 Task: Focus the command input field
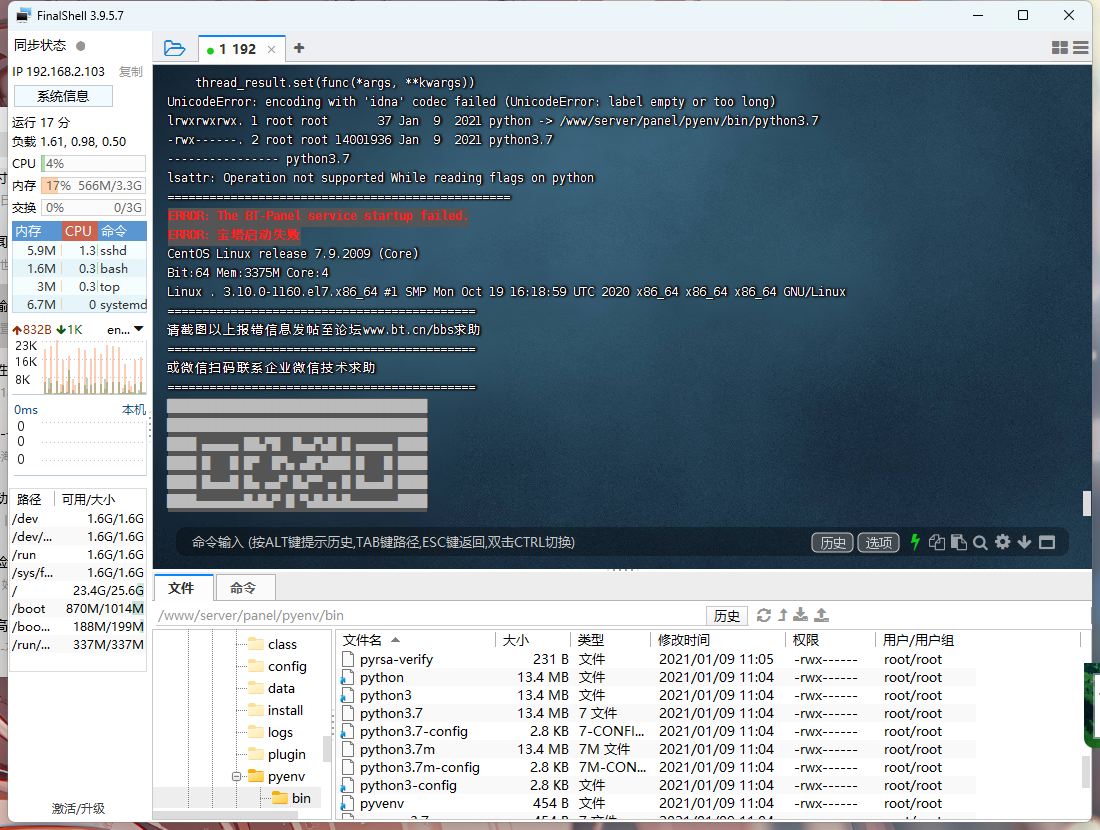pos(491,542)
